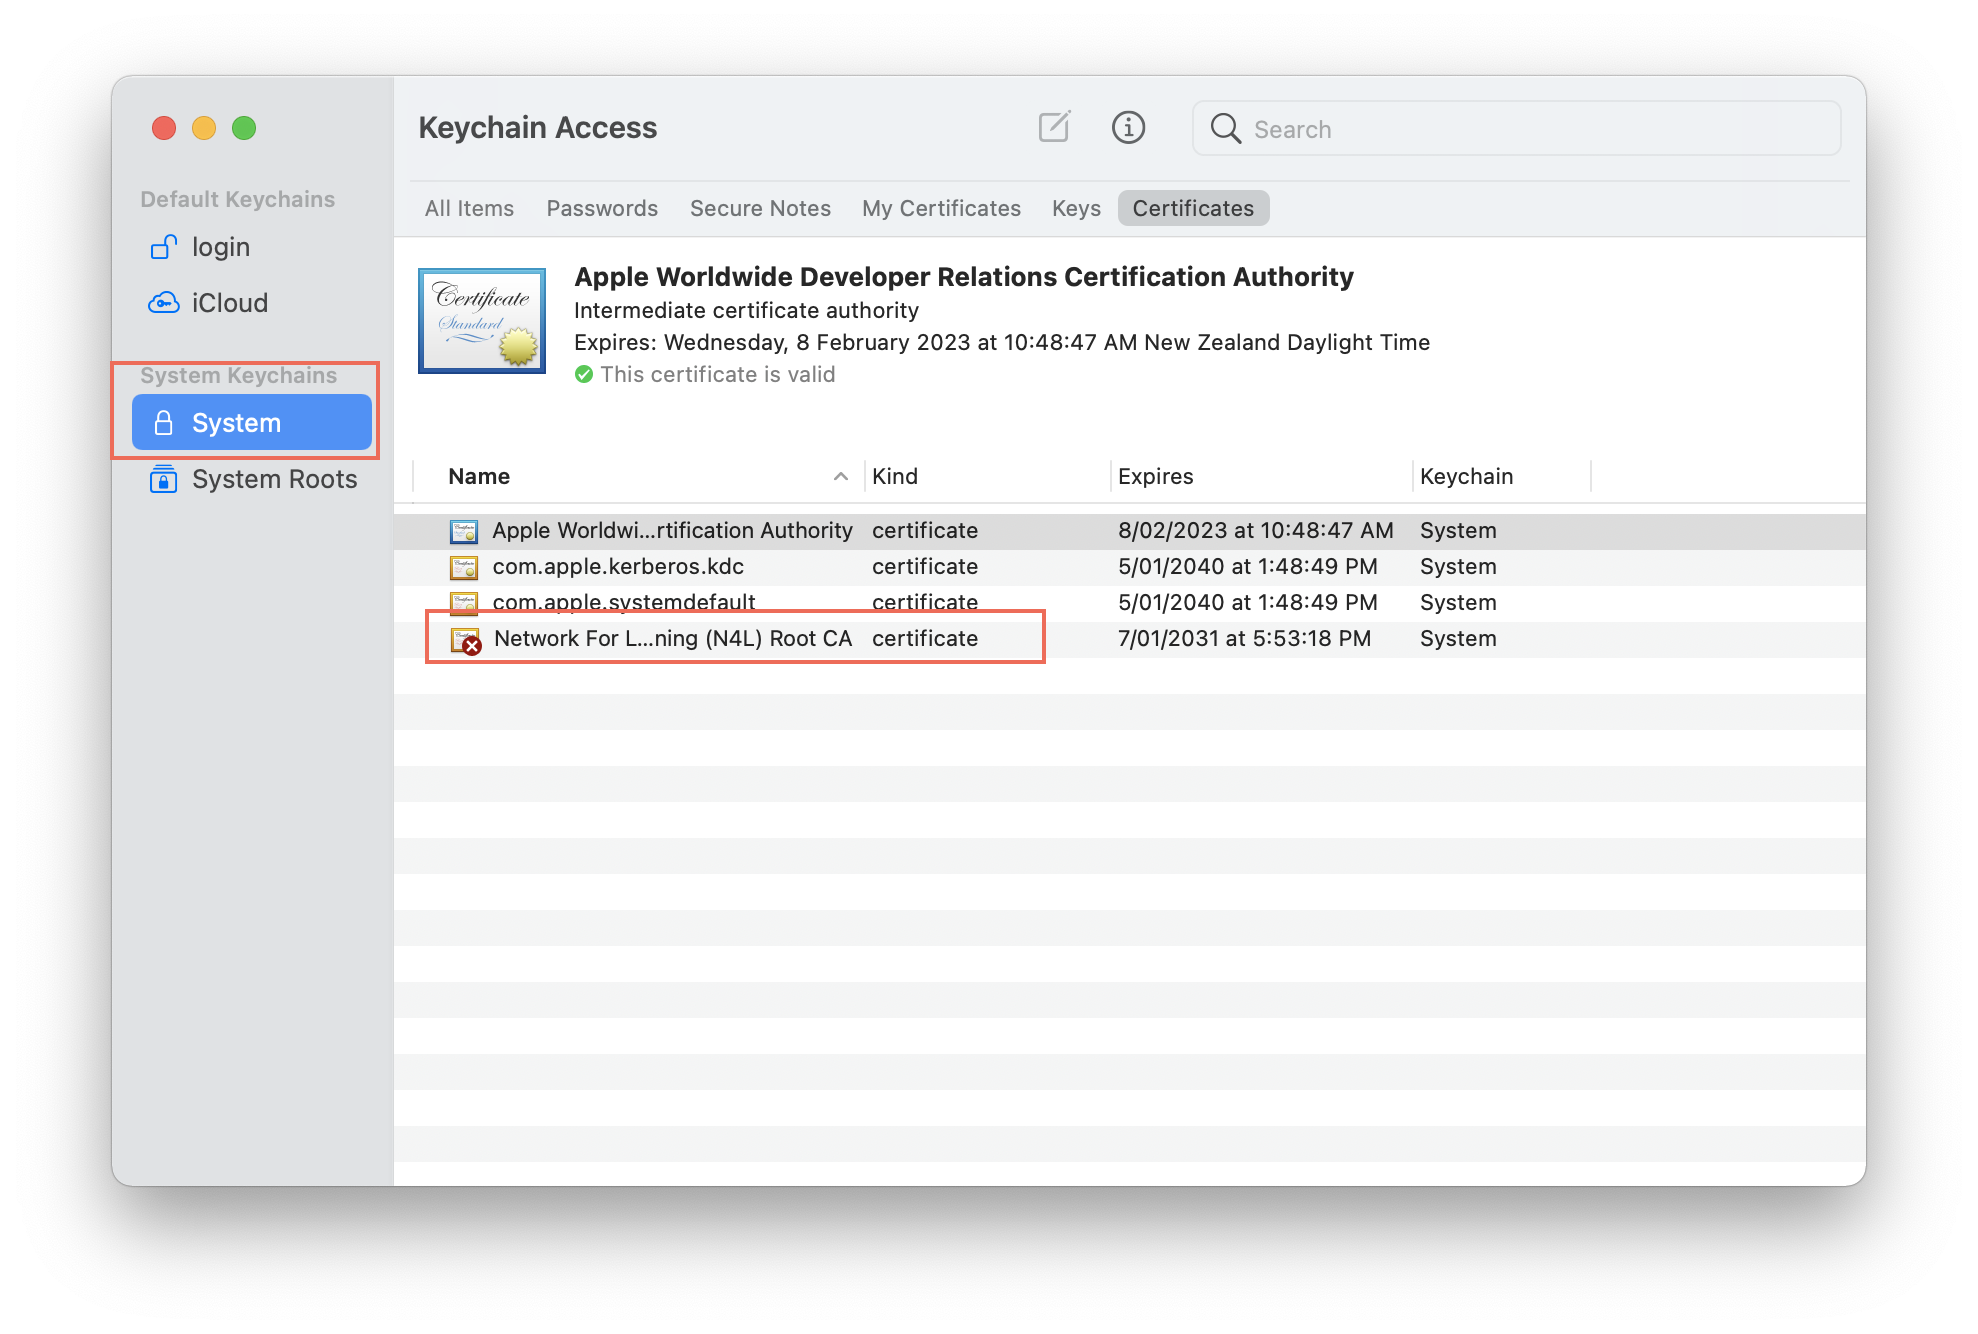The width and height of the screenshot is (1978, 1334).
Task: Click expiry 8/02/2023 at 10:48:47 AM
Action: [x=1256, y=531]
